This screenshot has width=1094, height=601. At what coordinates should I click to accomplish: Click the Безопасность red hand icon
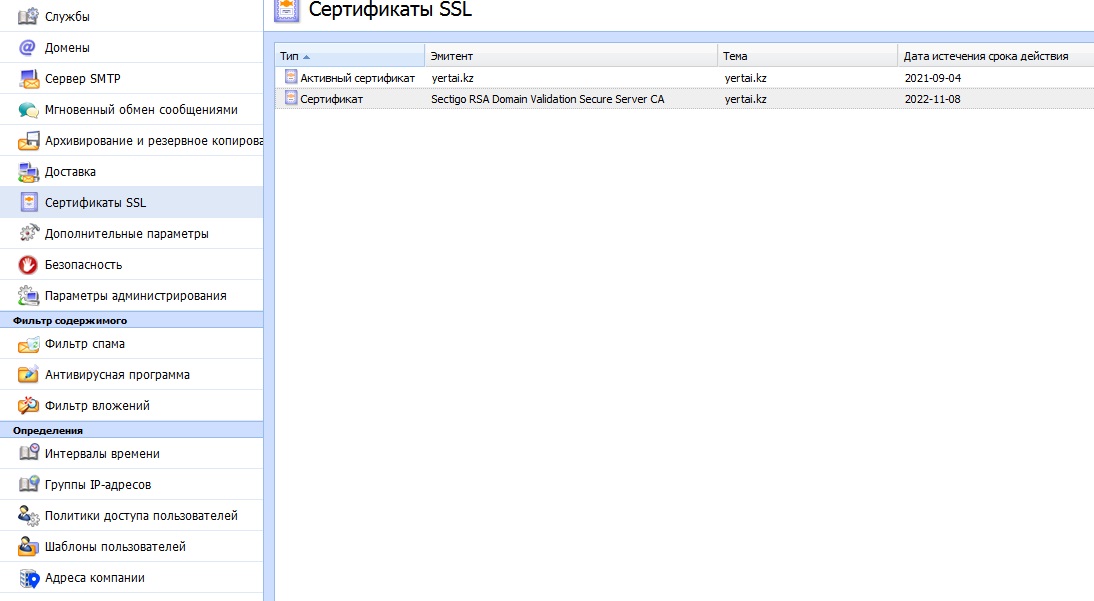click(x=28, y=265)
